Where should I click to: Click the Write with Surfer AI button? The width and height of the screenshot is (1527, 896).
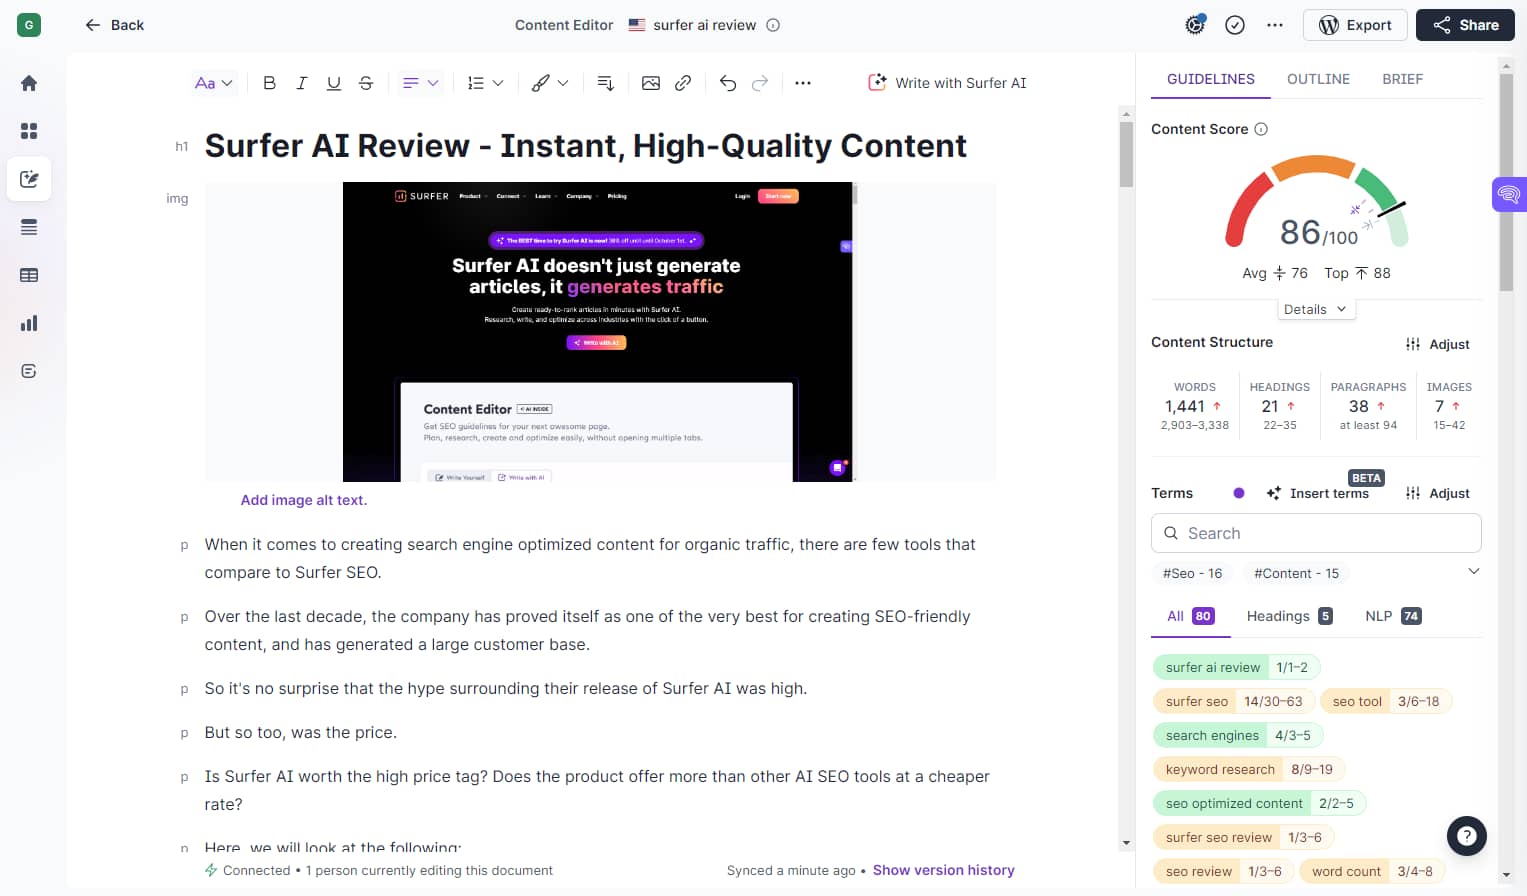pos(946,83)
